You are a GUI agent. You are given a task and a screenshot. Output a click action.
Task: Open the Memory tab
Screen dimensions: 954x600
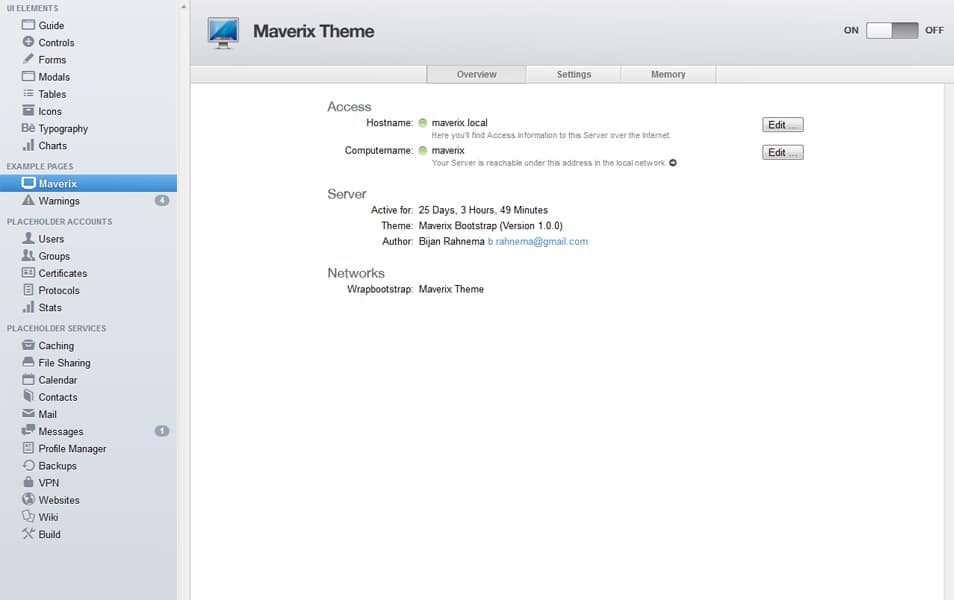(668, 74)
